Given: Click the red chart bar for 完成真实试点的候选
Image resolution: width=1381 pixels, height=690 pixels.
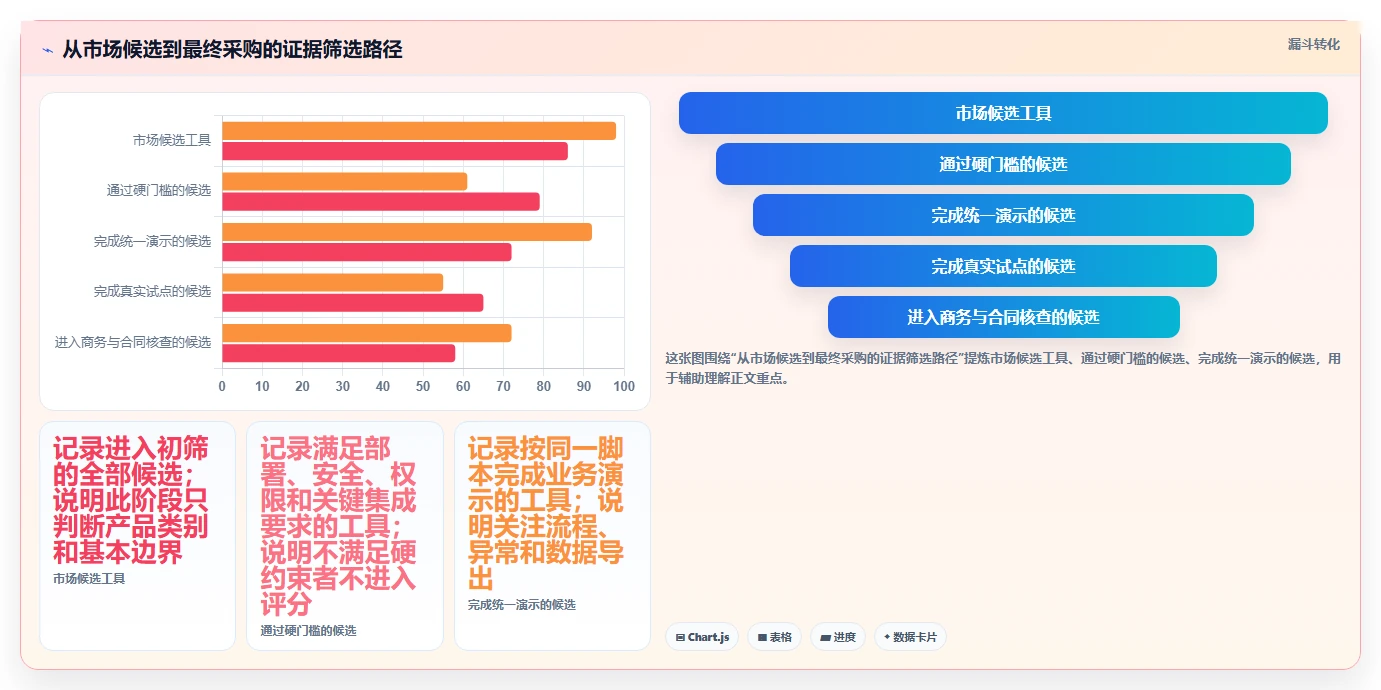Looking at the screenshot, I should click(x=353, y=302).
